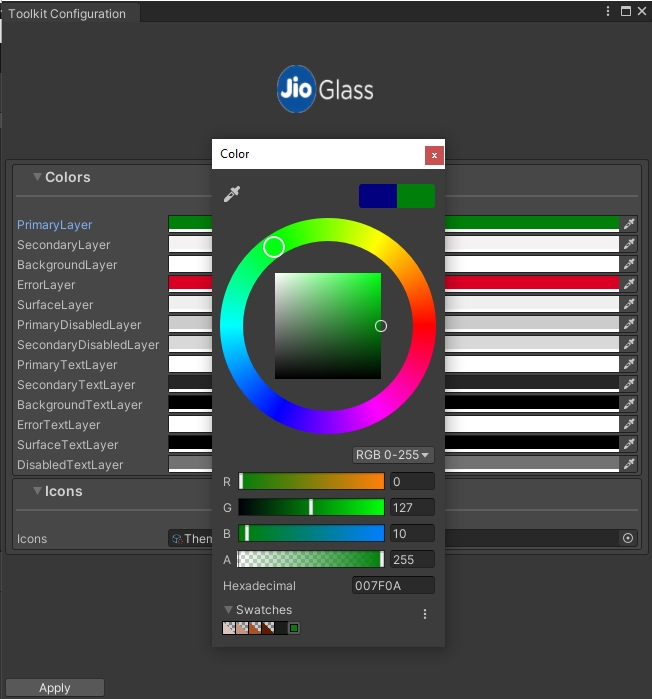
Task: Click the eyedropper tool in Color picker
Action: (x=232, y=194)
